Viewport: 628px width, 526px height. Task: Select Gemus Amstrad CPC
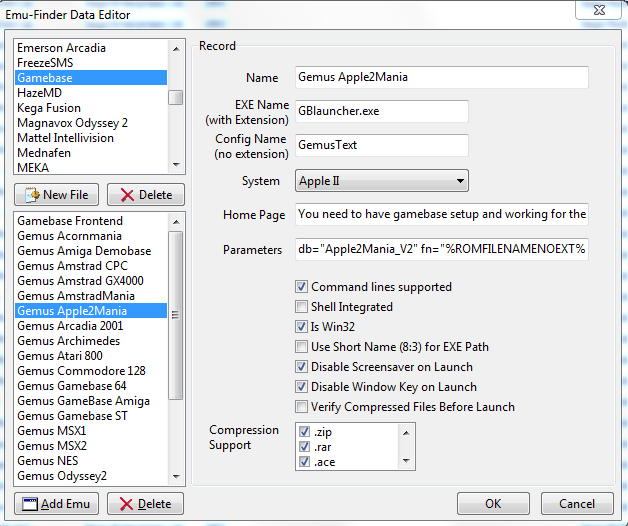pyautogui.click(x=91, y=266)
